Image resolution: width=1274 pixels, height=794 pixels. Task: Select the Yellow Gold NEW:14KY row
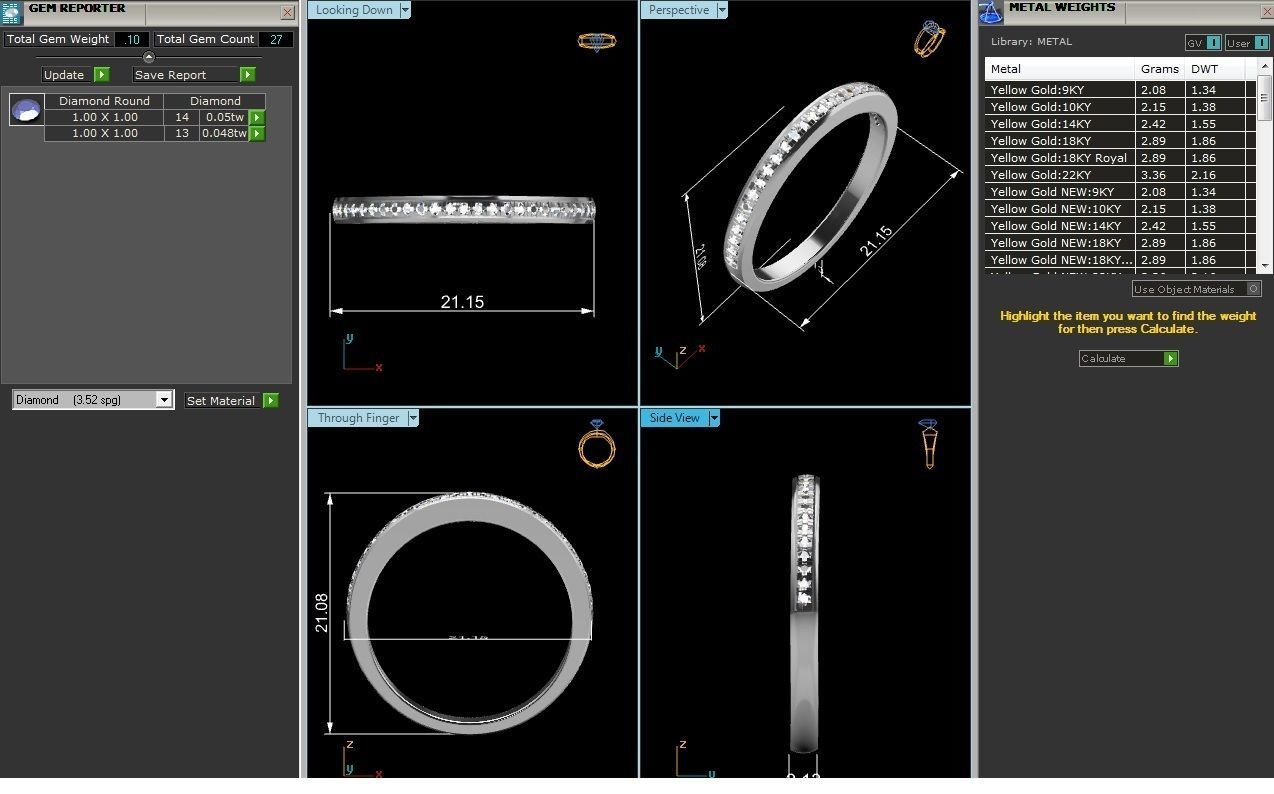[x=1120, y=226]
